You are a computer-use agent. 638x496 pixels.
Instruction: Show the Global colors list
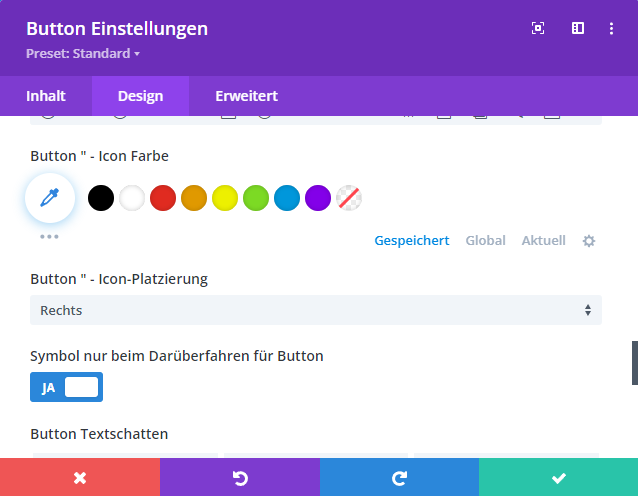(x=485, y=241)
